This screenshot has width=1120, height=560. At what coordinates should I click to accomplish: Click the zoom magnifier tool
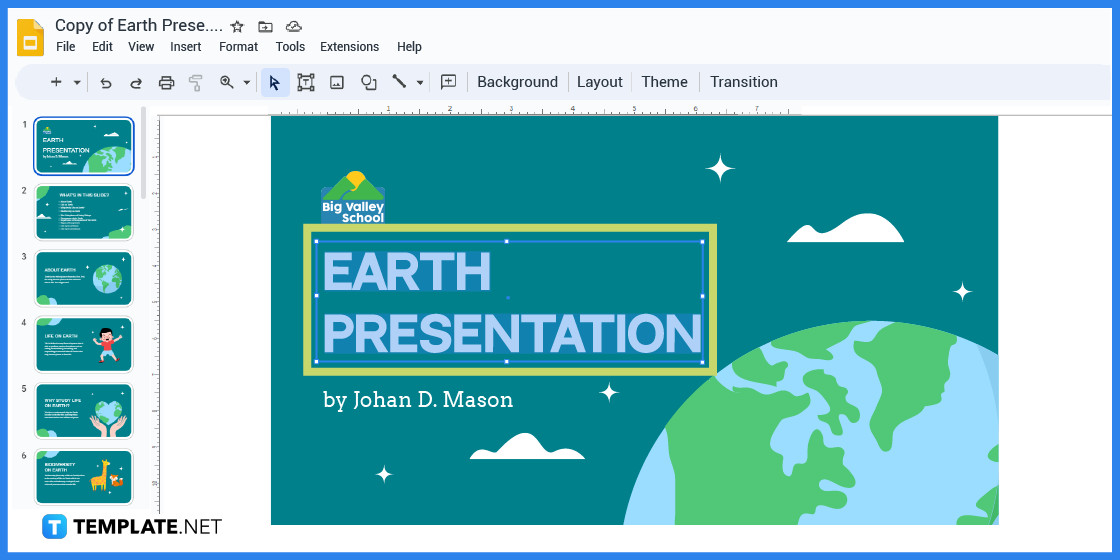[227, 82]
